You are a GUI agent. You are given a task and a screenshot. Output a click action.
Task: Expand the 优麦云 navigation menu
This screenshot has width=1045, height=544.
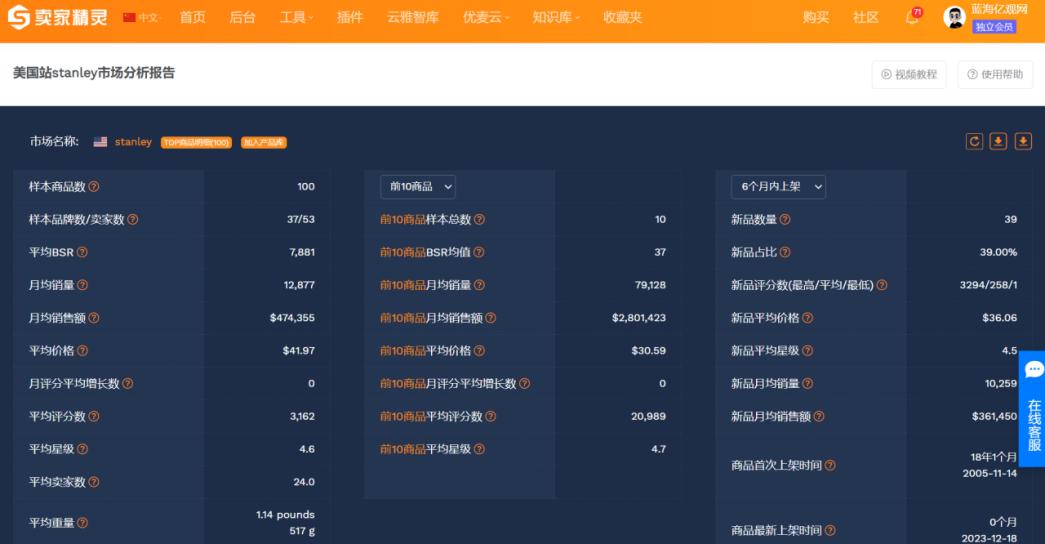pos(486,17)
